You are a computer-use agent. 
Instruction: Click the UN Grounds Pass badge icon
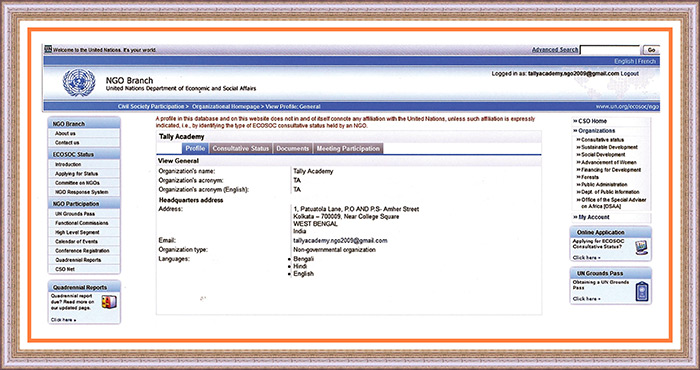(641, 291)
